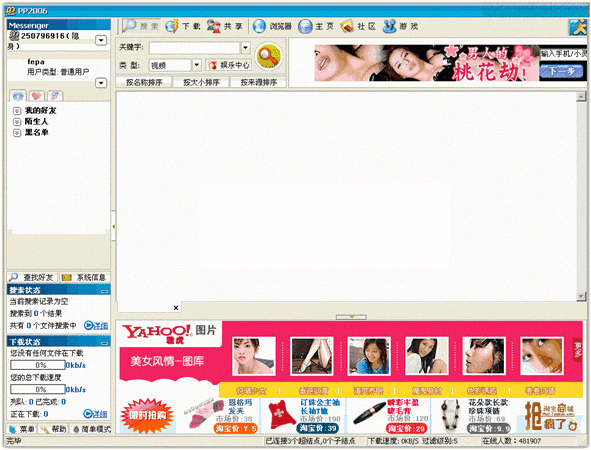The width and height of the screenshot is (591, 450).
Task: Minimize the 下载状态 panel
Action: tap(104, 343)
